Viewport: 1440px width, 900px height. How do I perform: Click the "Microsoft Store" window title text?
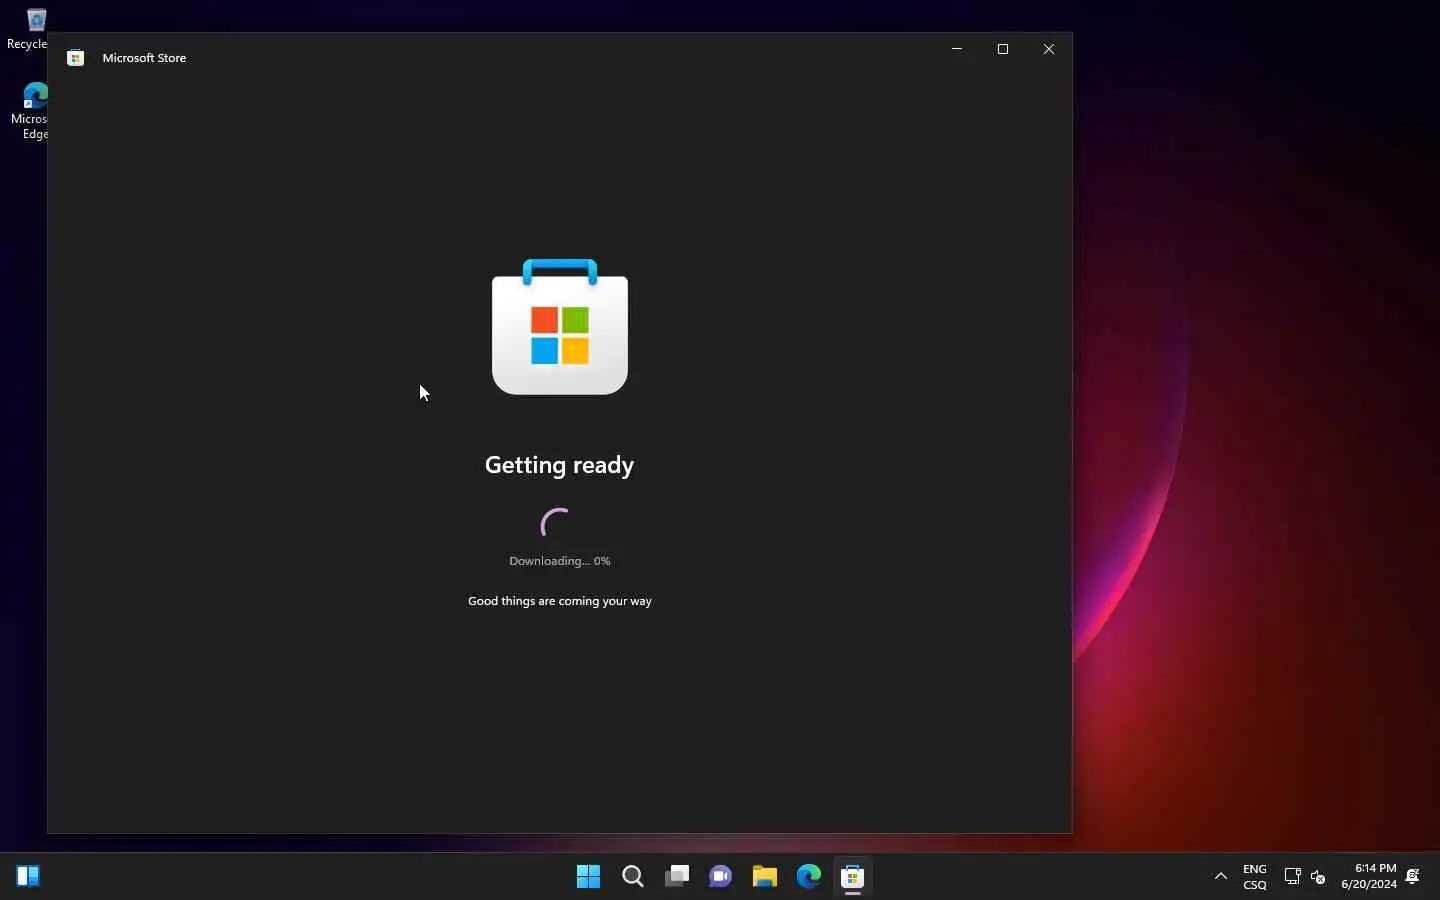(x=145, y=58)
